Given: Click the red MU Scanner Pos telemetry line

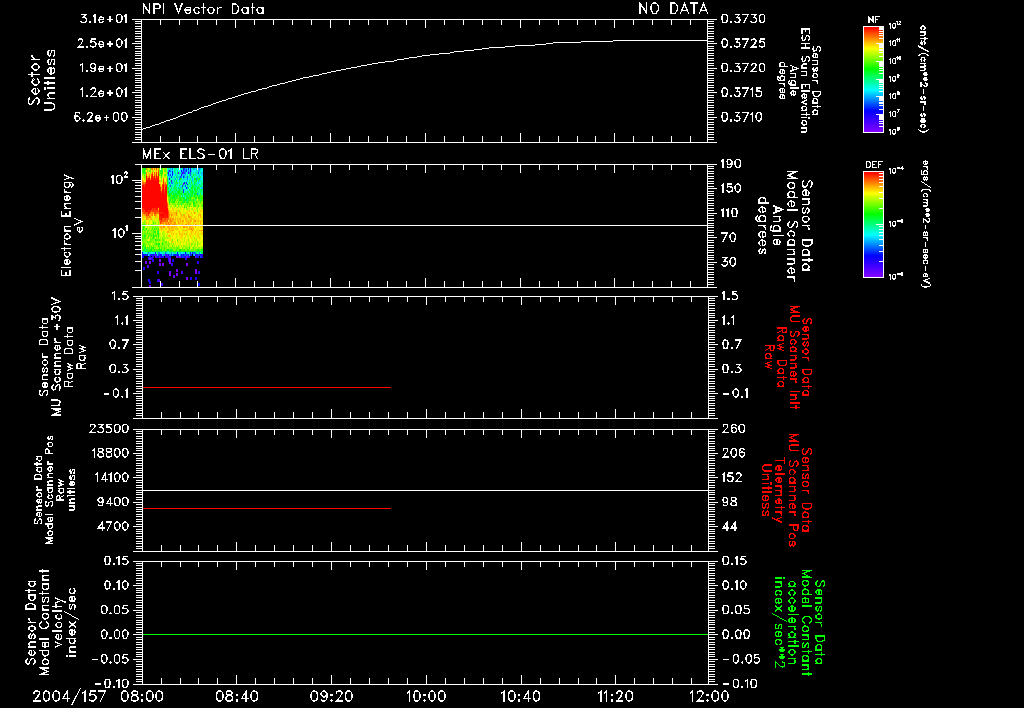Looking at the screenshot, I should pos(266,508).
